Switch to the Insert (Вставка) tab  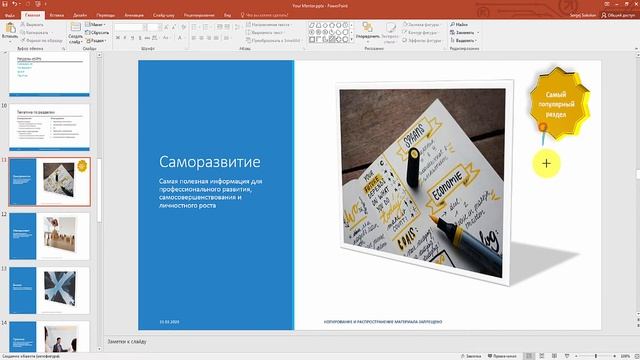(57, 15)
